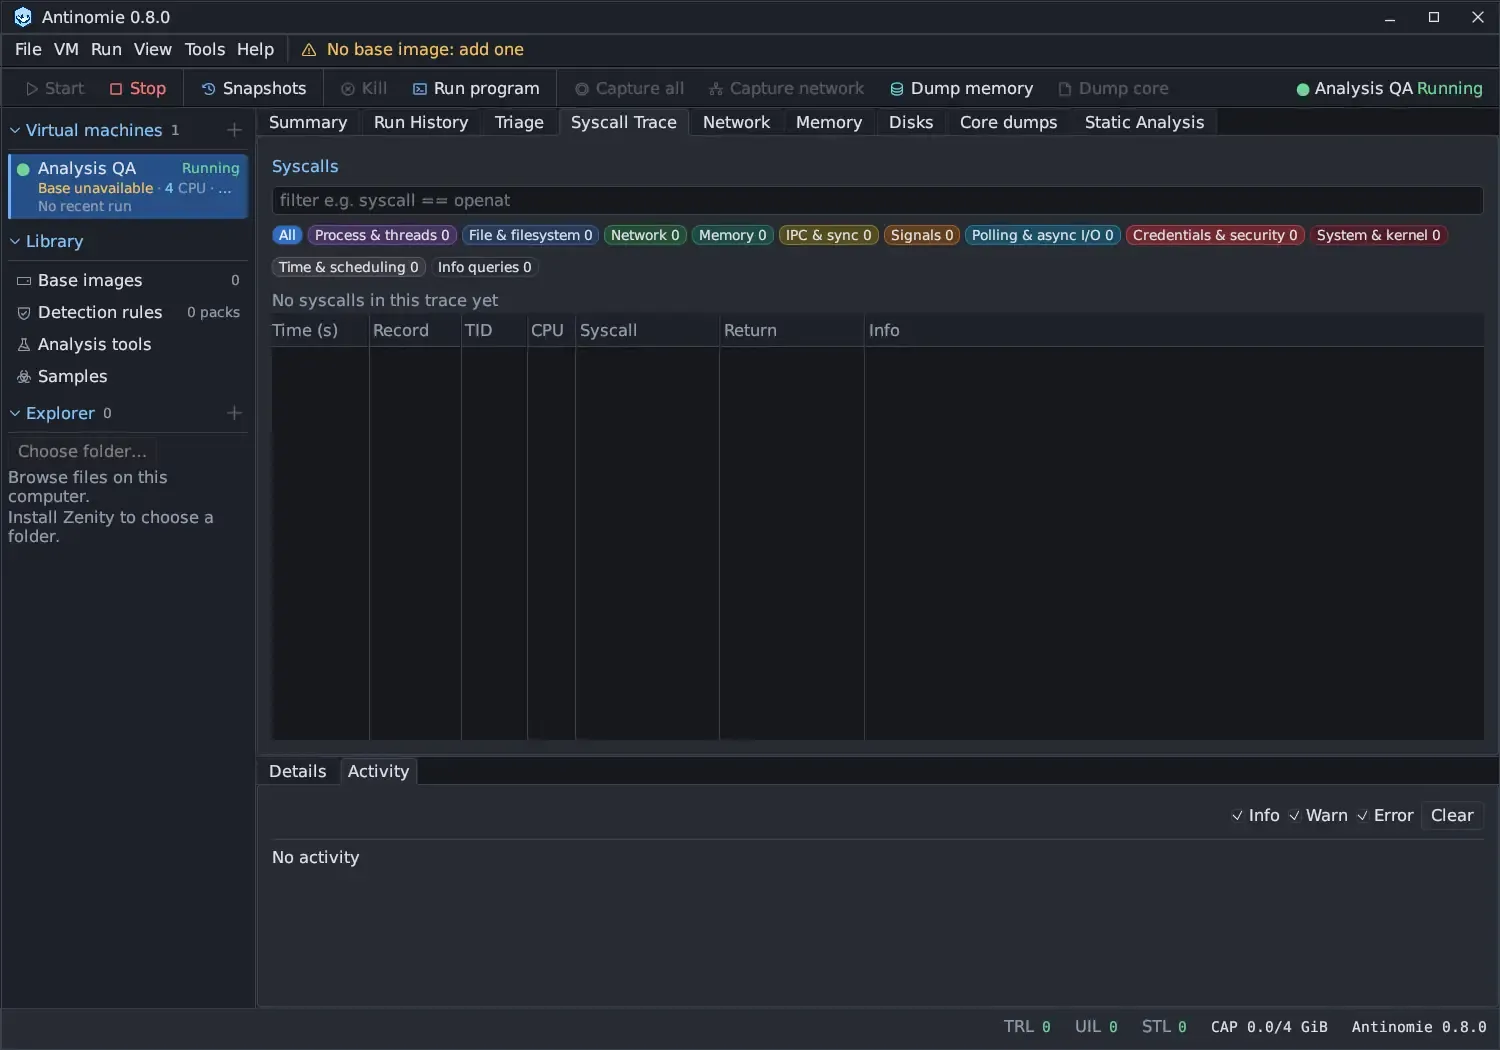Toggle the Info activity filter checkbox
Viewport: 1500px width, 1050px height.
point(1238,816)
